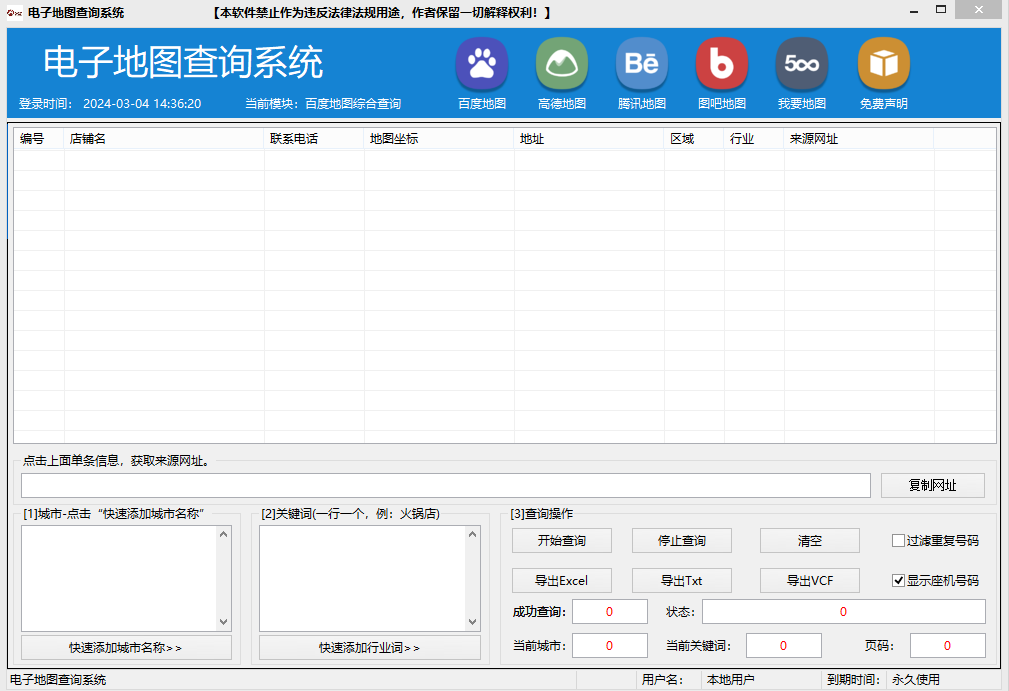Click the source URL input field
This screenshot has height=691, width=1009.
[445, 485]
